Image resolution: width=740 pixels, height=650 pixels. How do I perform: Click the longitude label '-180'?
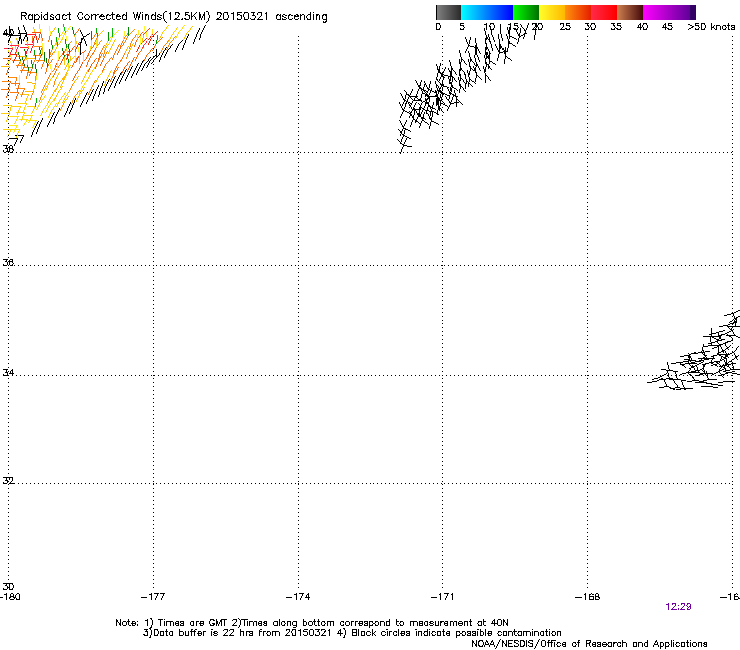(x=10, y=597)
